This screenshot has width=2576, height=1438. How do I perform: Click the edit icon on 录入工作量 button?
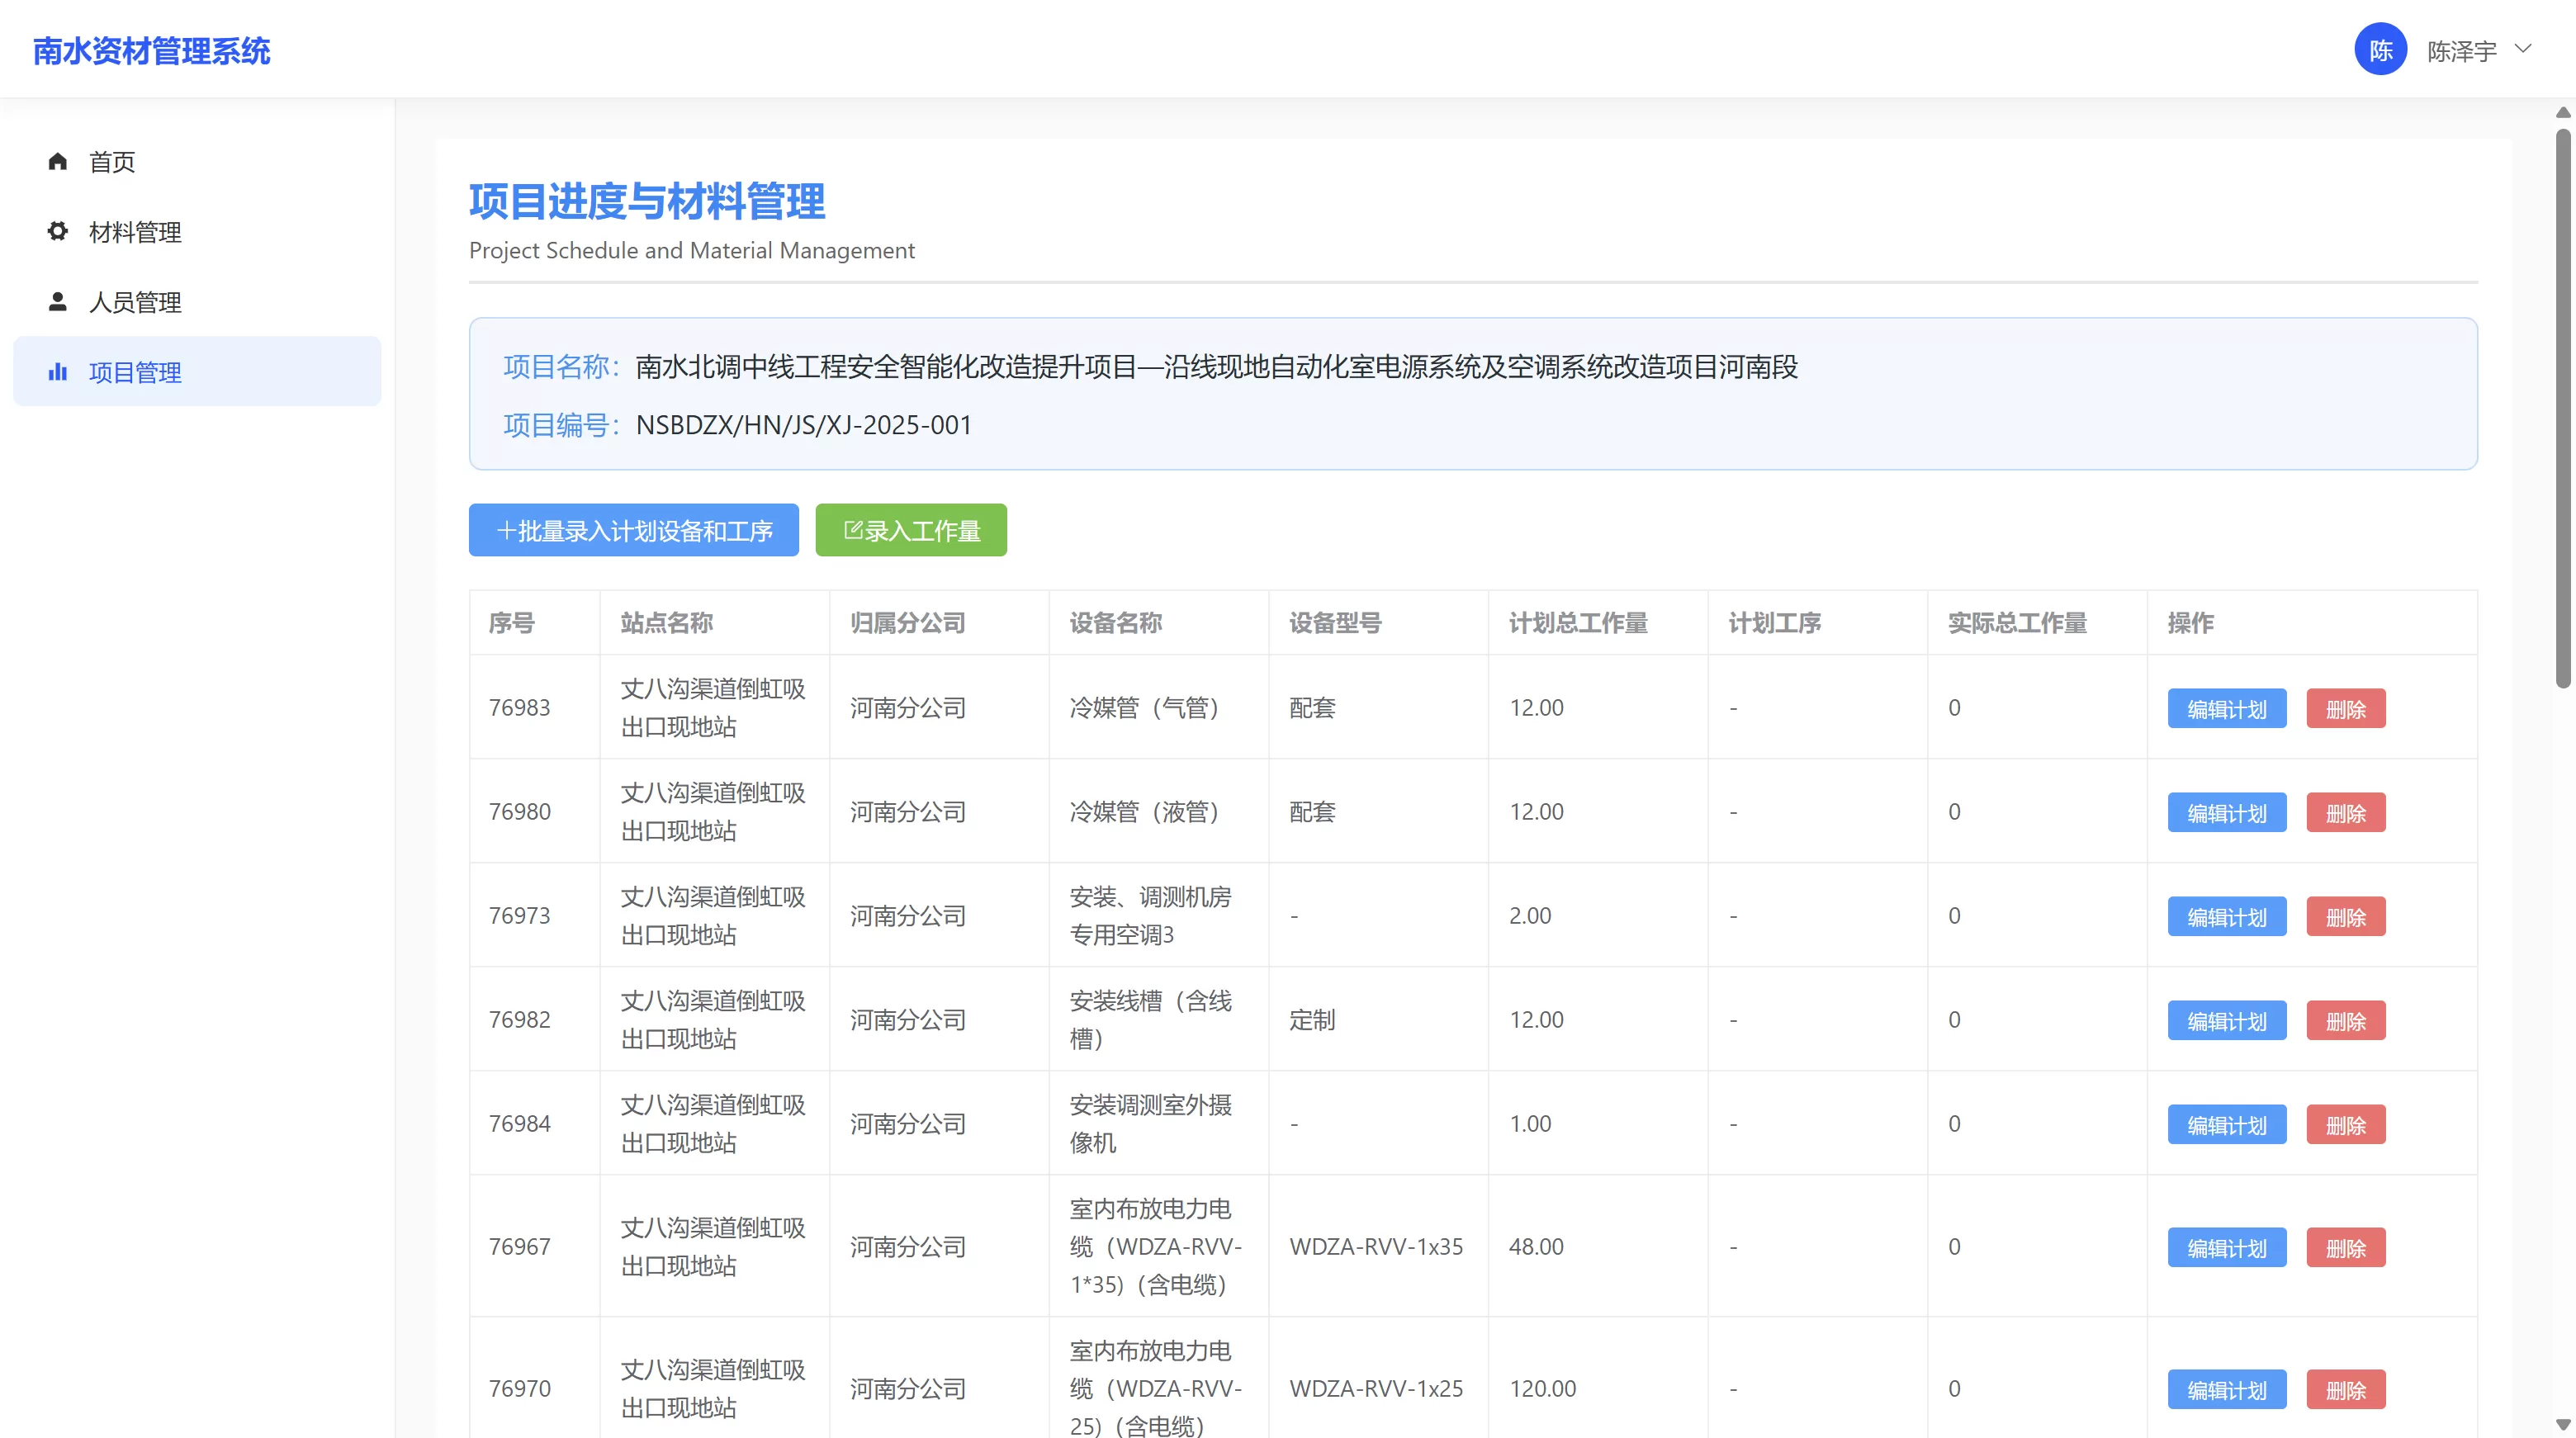(852, 530)
